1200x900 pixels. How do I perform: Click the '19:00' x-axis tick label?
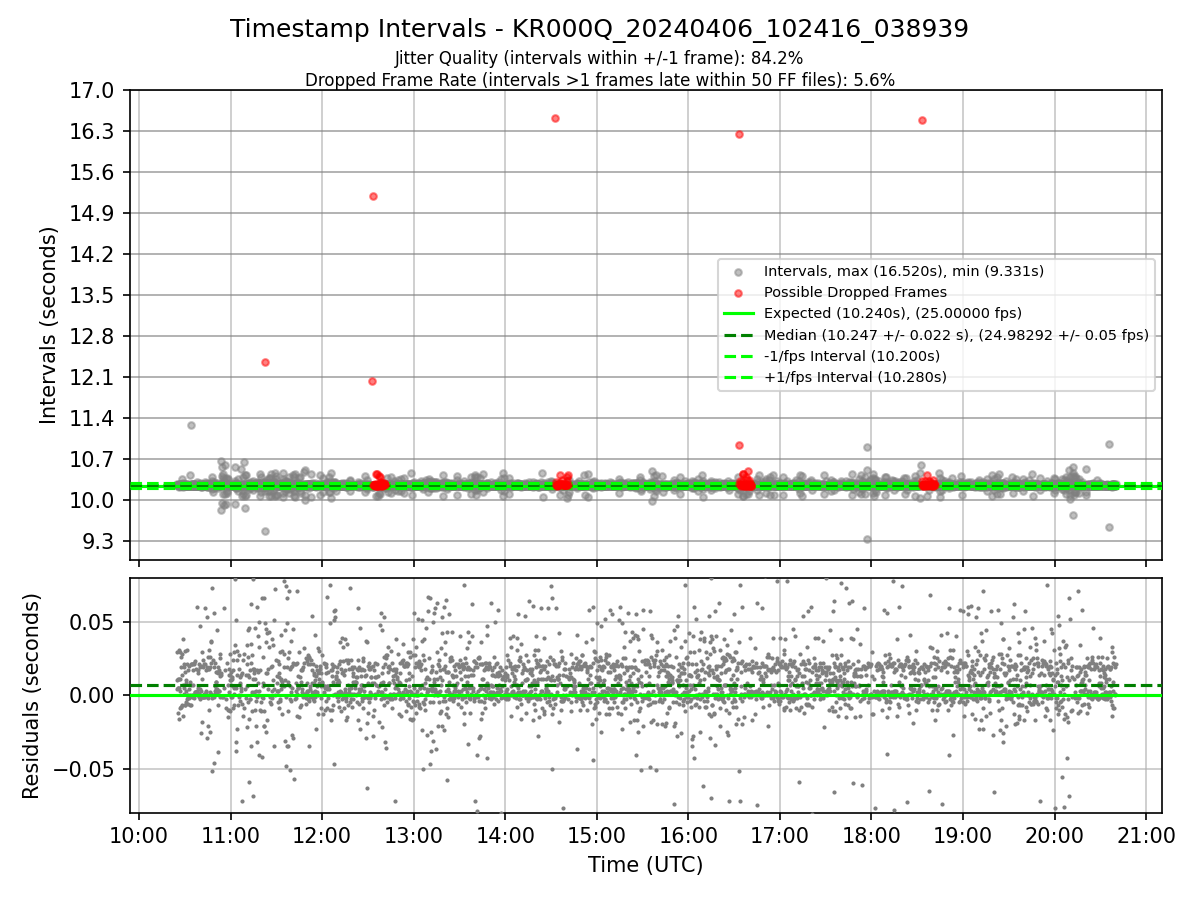pyautogui.click(x=962, y=836)
